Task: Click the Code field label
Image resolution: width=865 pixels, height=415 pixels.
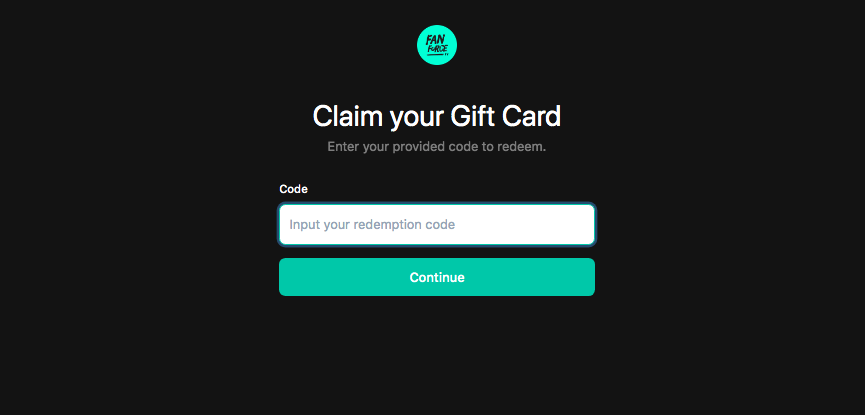Action: pyautogui.click(x=293, y=189)
